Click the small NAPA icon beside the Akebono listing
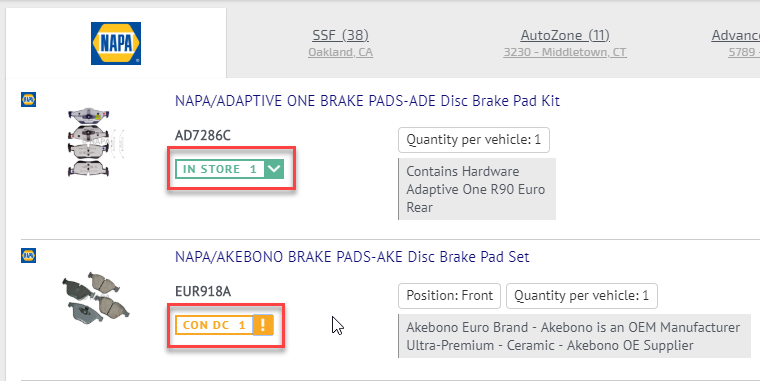 point(28,255)
